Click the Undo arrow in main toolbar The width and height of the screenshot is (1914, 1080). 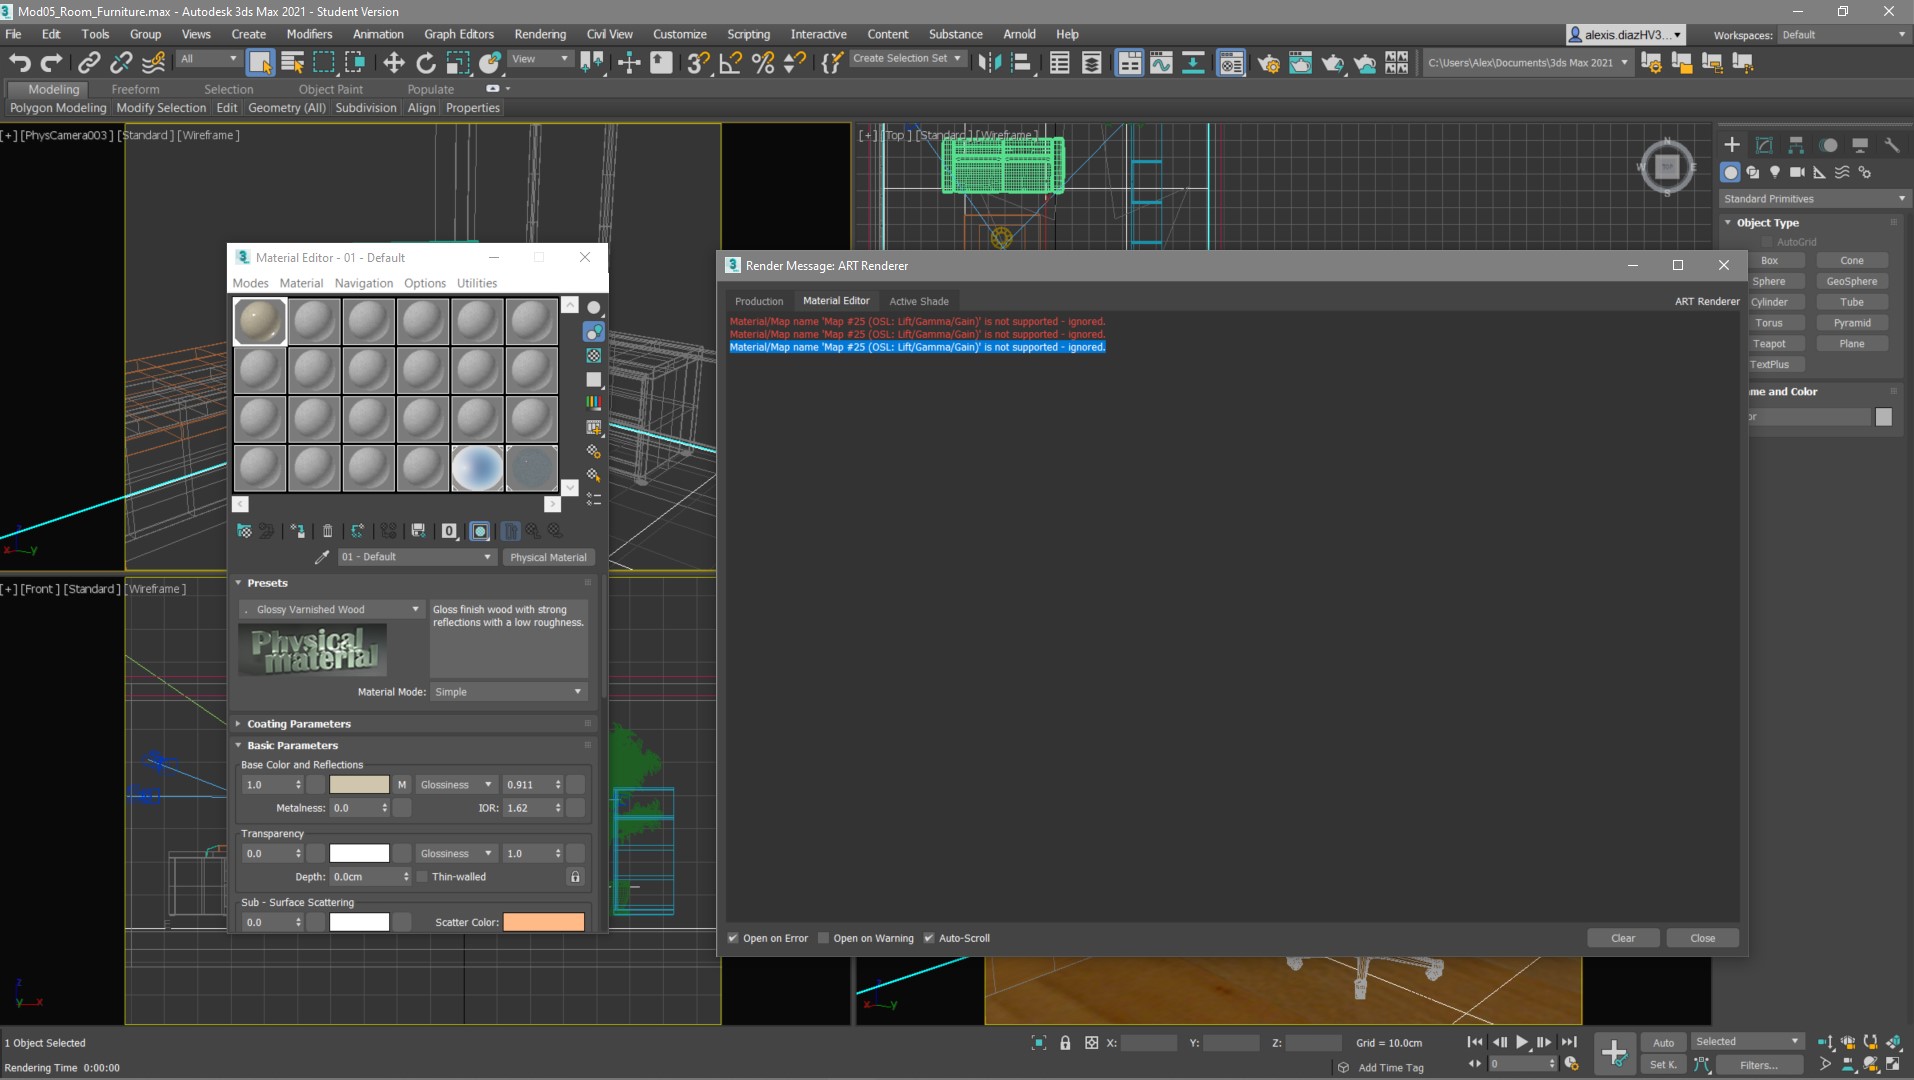point(19,63)
